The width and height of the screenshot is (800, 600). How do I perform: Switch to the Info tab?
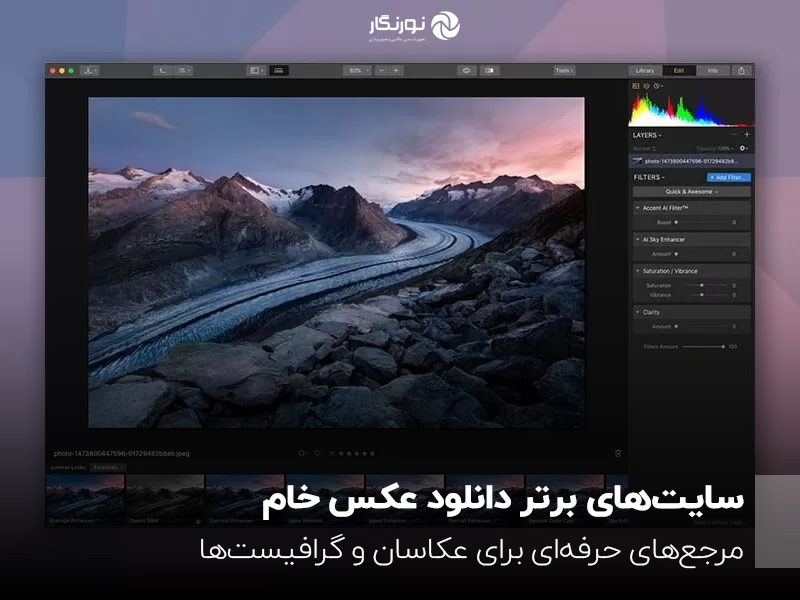(712, 70)
